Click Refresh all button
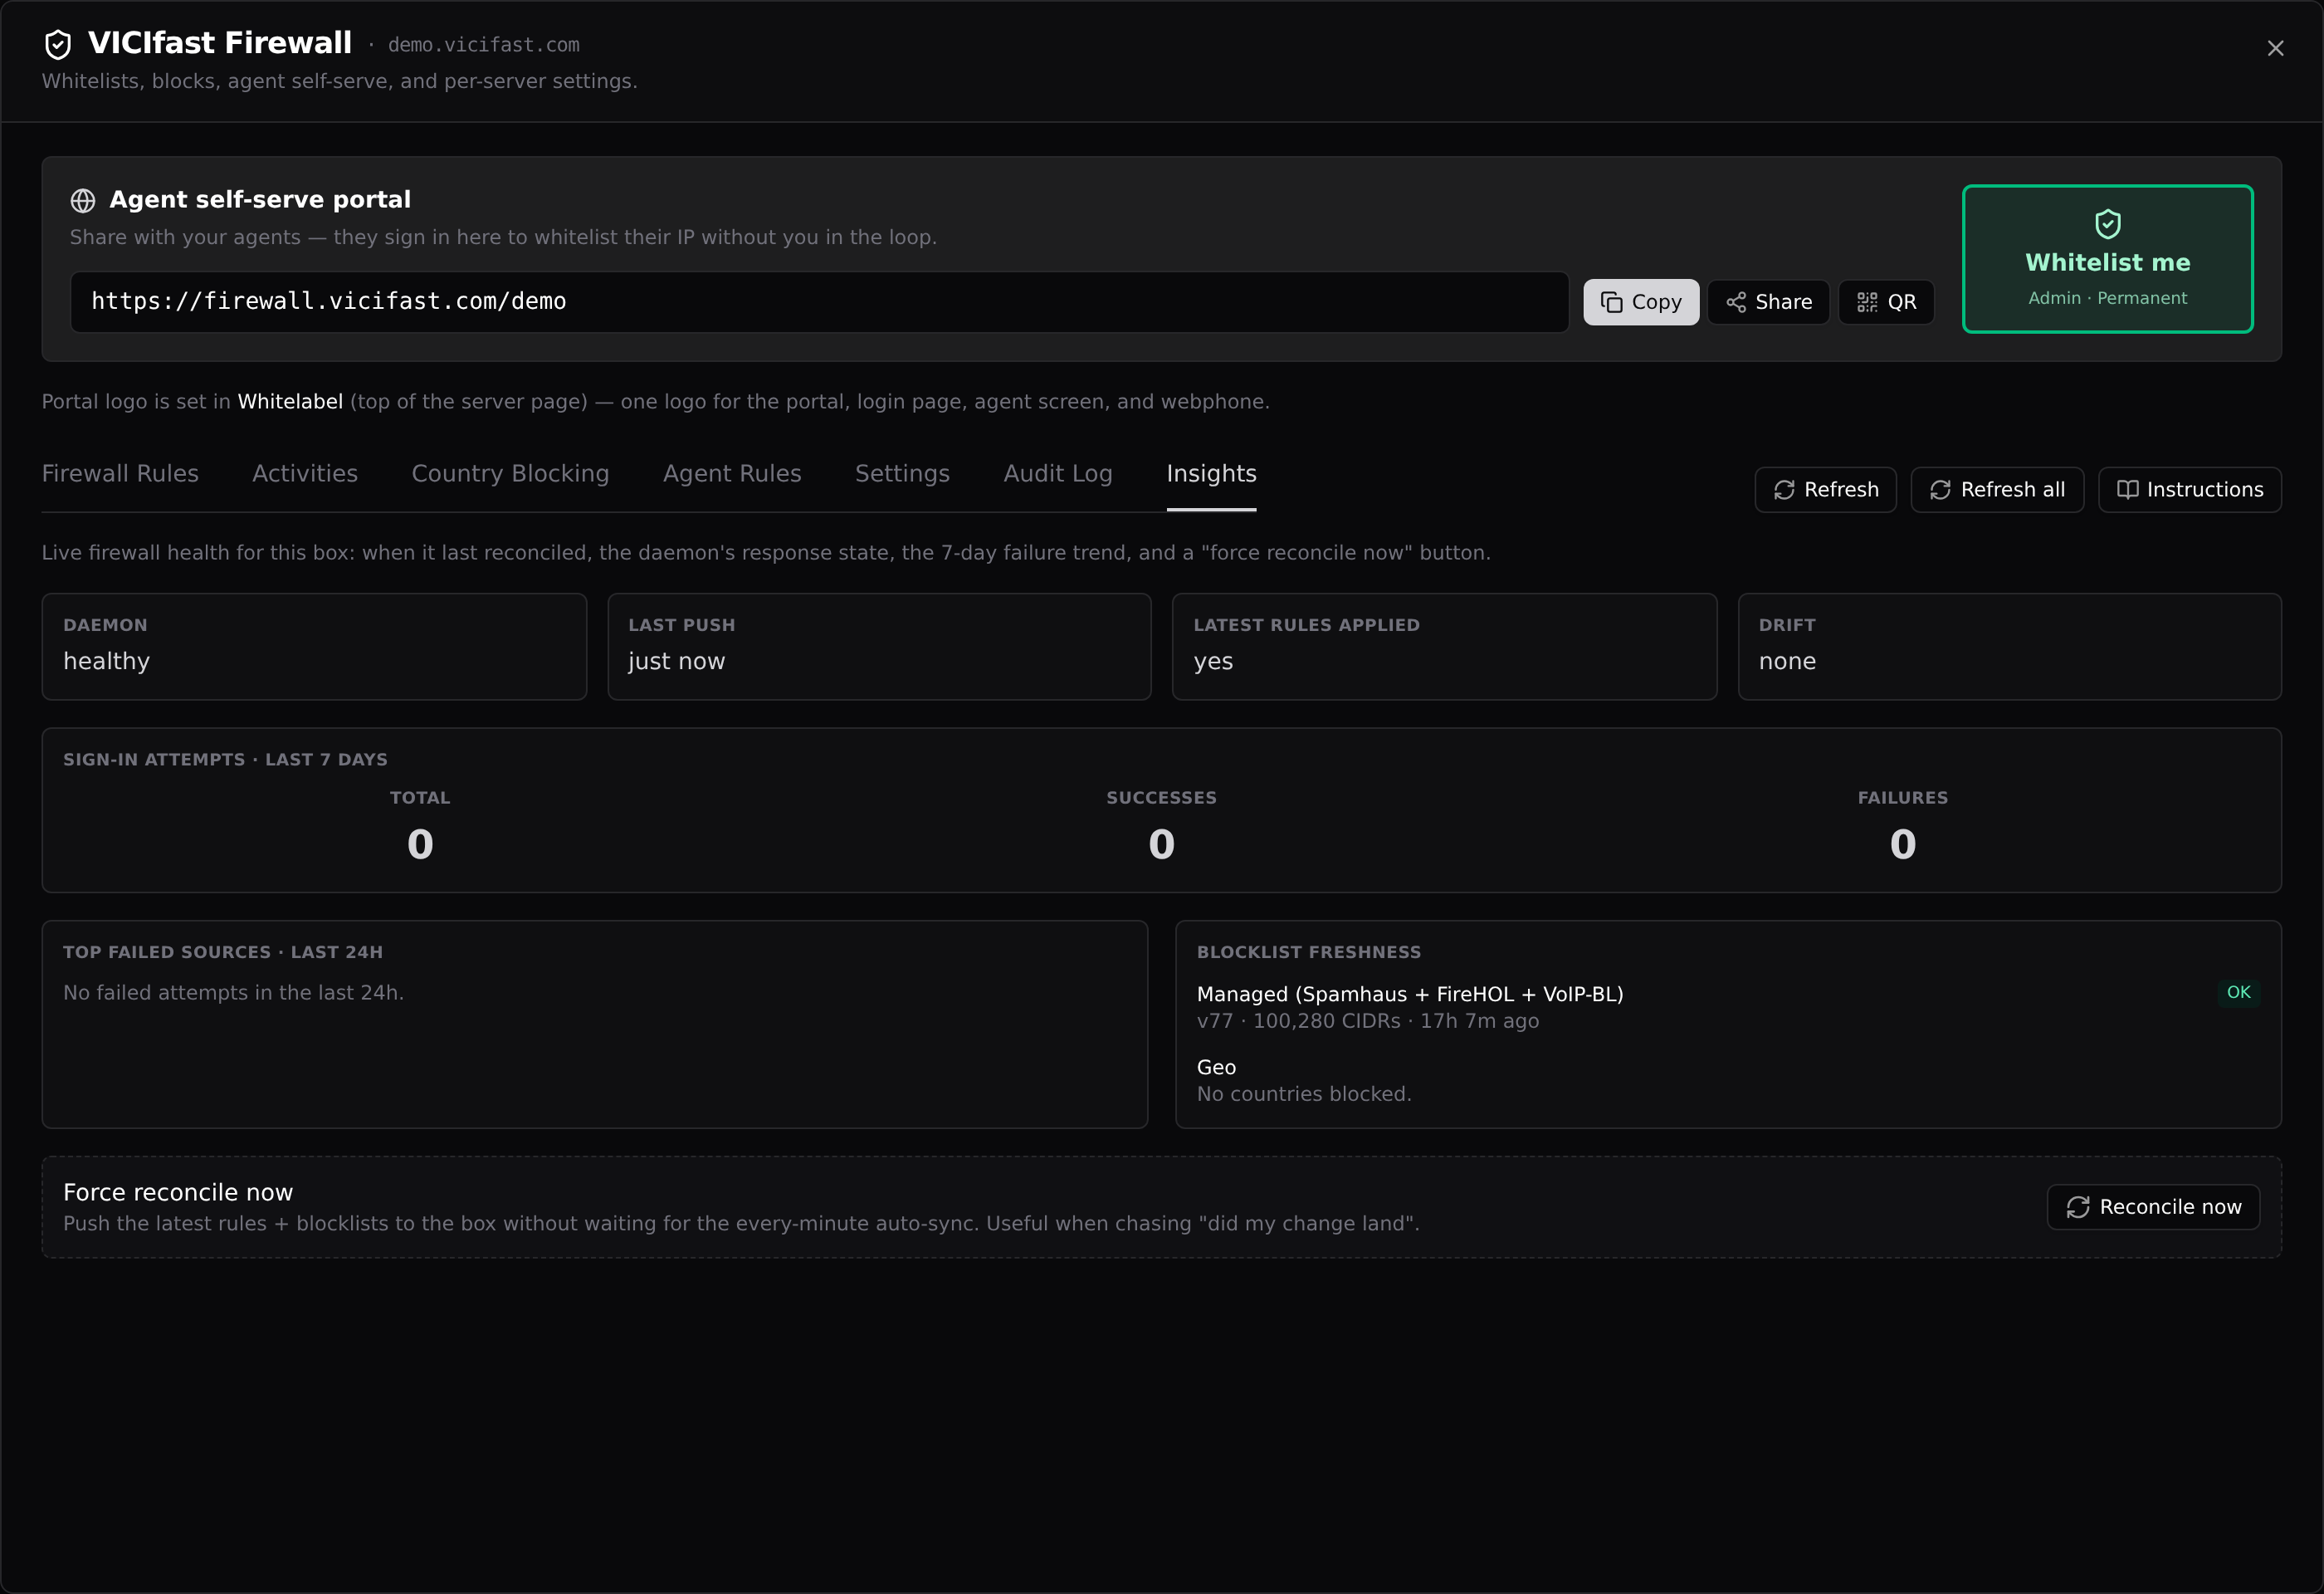Screen dimensions: 2324x1594 coord(1997,490)
